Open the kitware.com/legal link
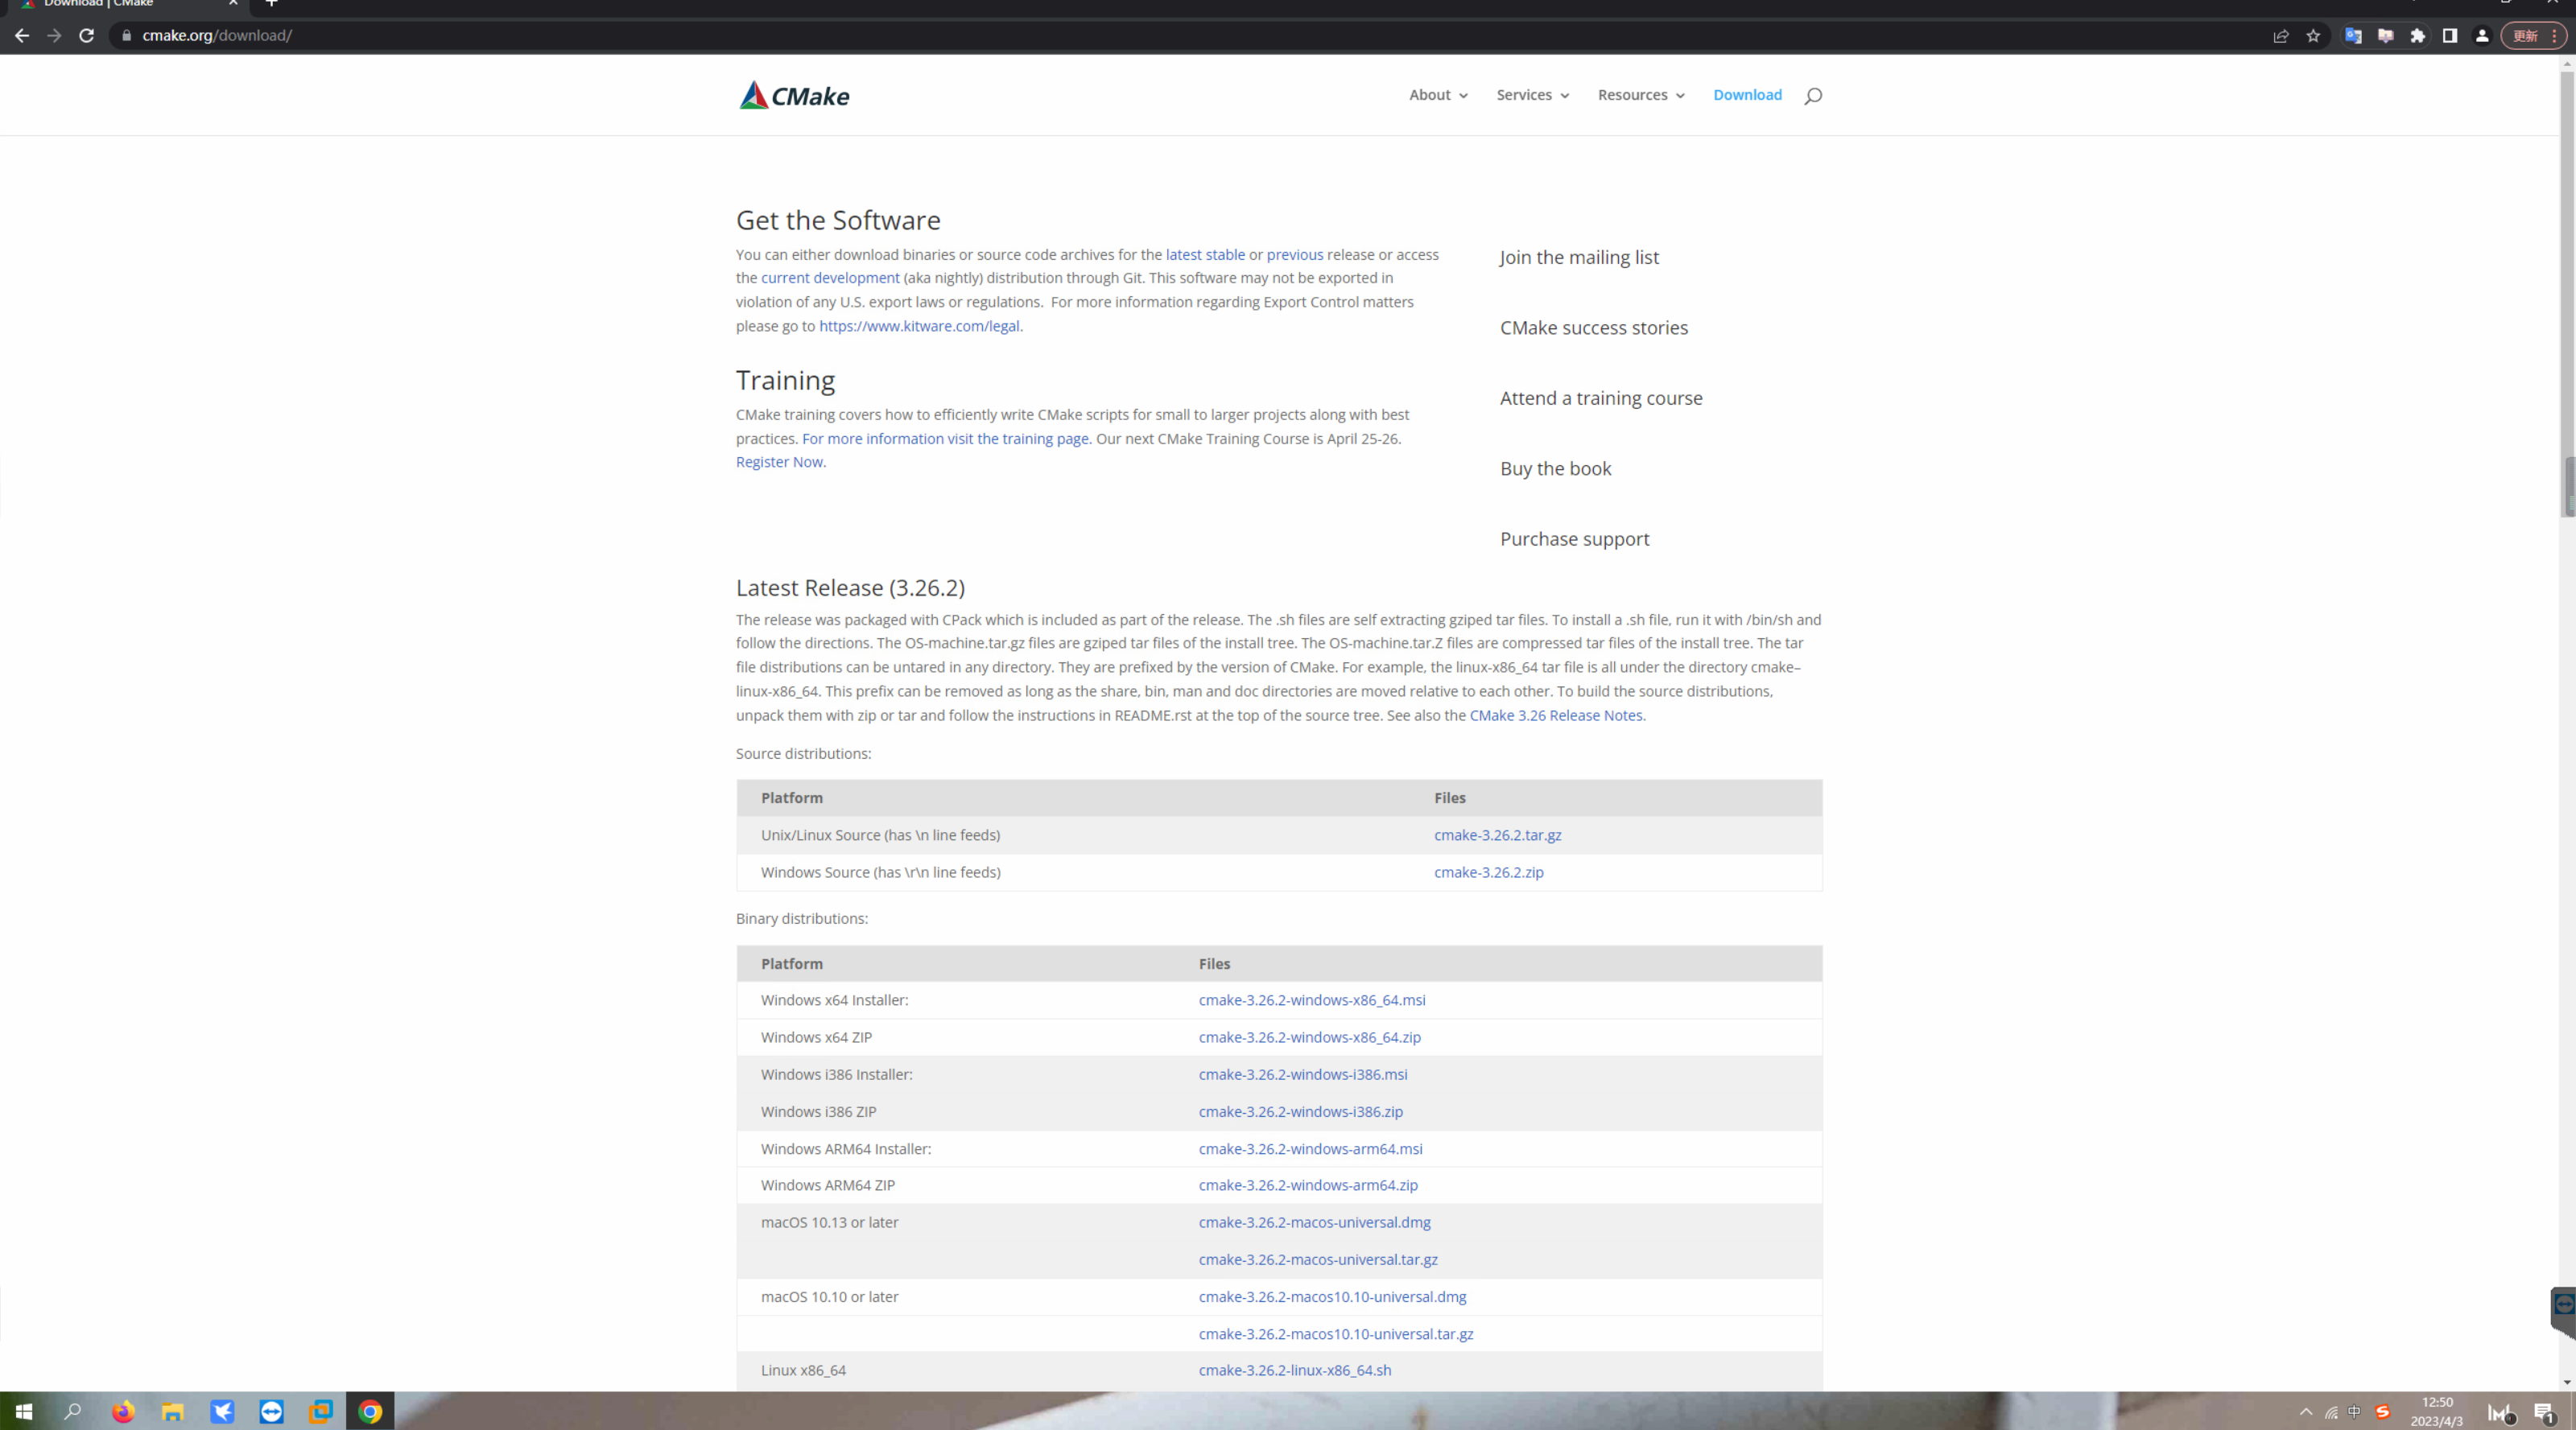This screenshot has width=2576, height=1430. click(919, 326)
